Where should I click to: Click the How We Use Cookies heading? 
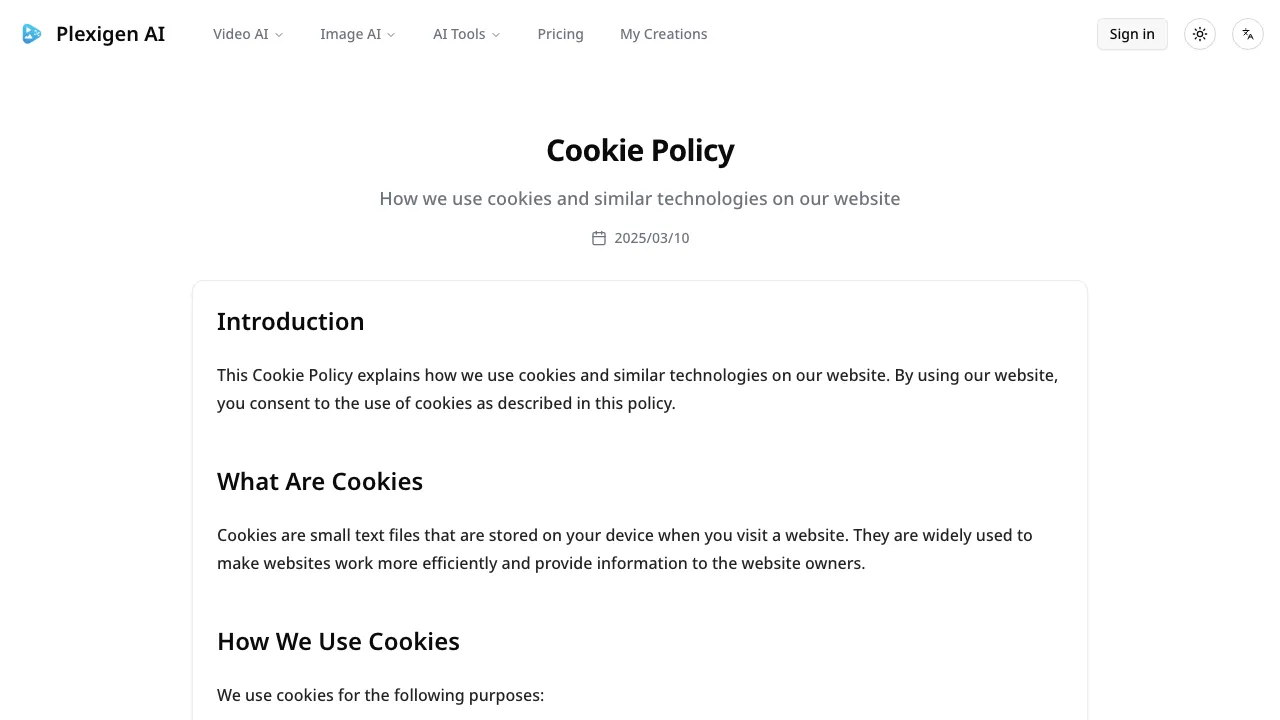click(x=338, y=641)
